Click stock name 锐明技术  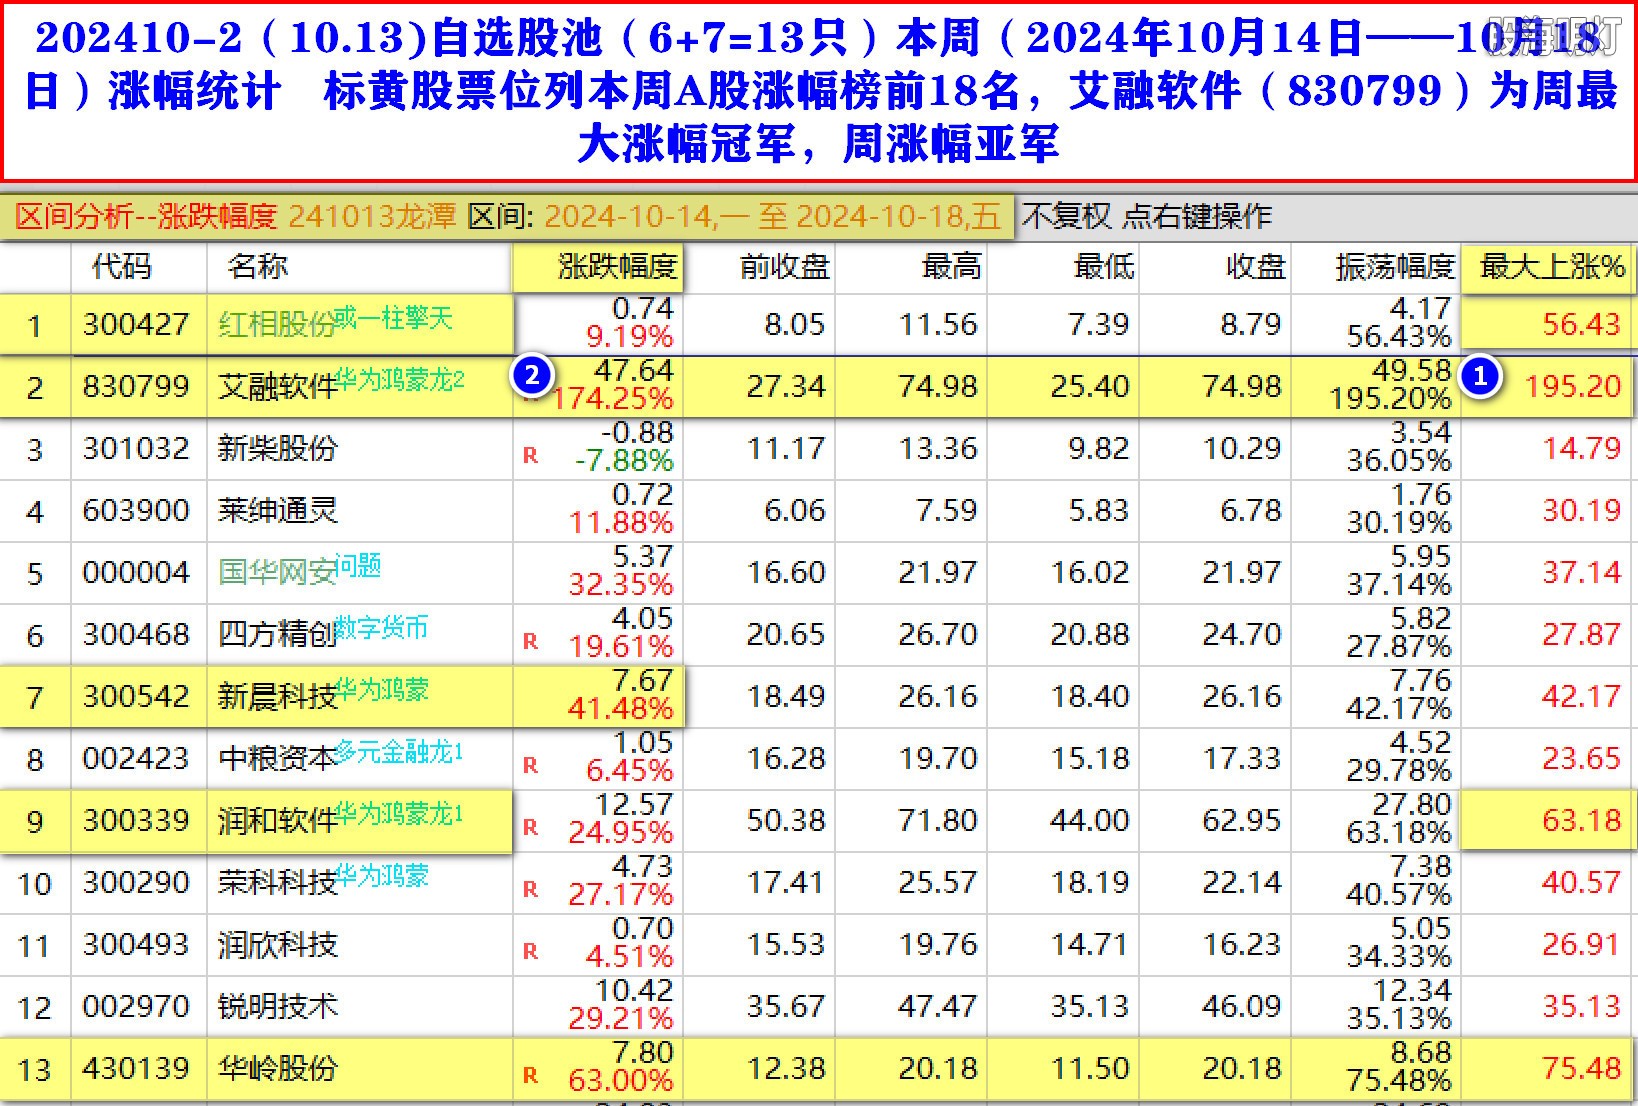click(x=277, y=1007)
